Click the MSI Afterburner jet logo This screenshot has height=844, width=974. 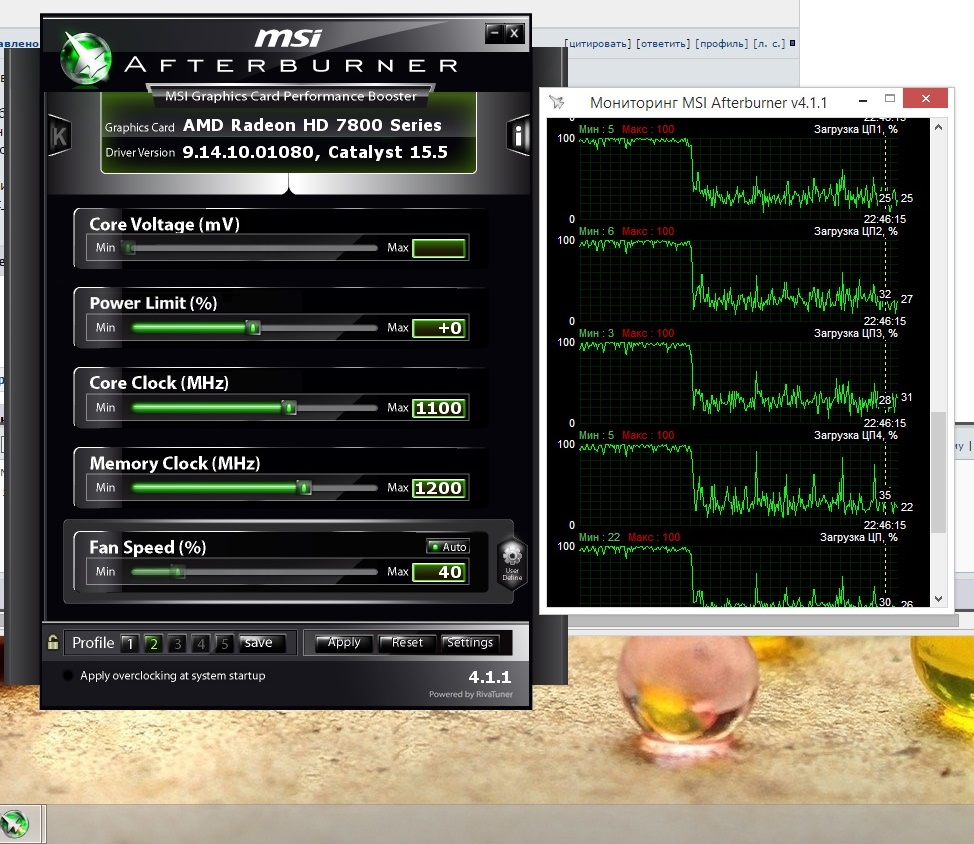86,58
